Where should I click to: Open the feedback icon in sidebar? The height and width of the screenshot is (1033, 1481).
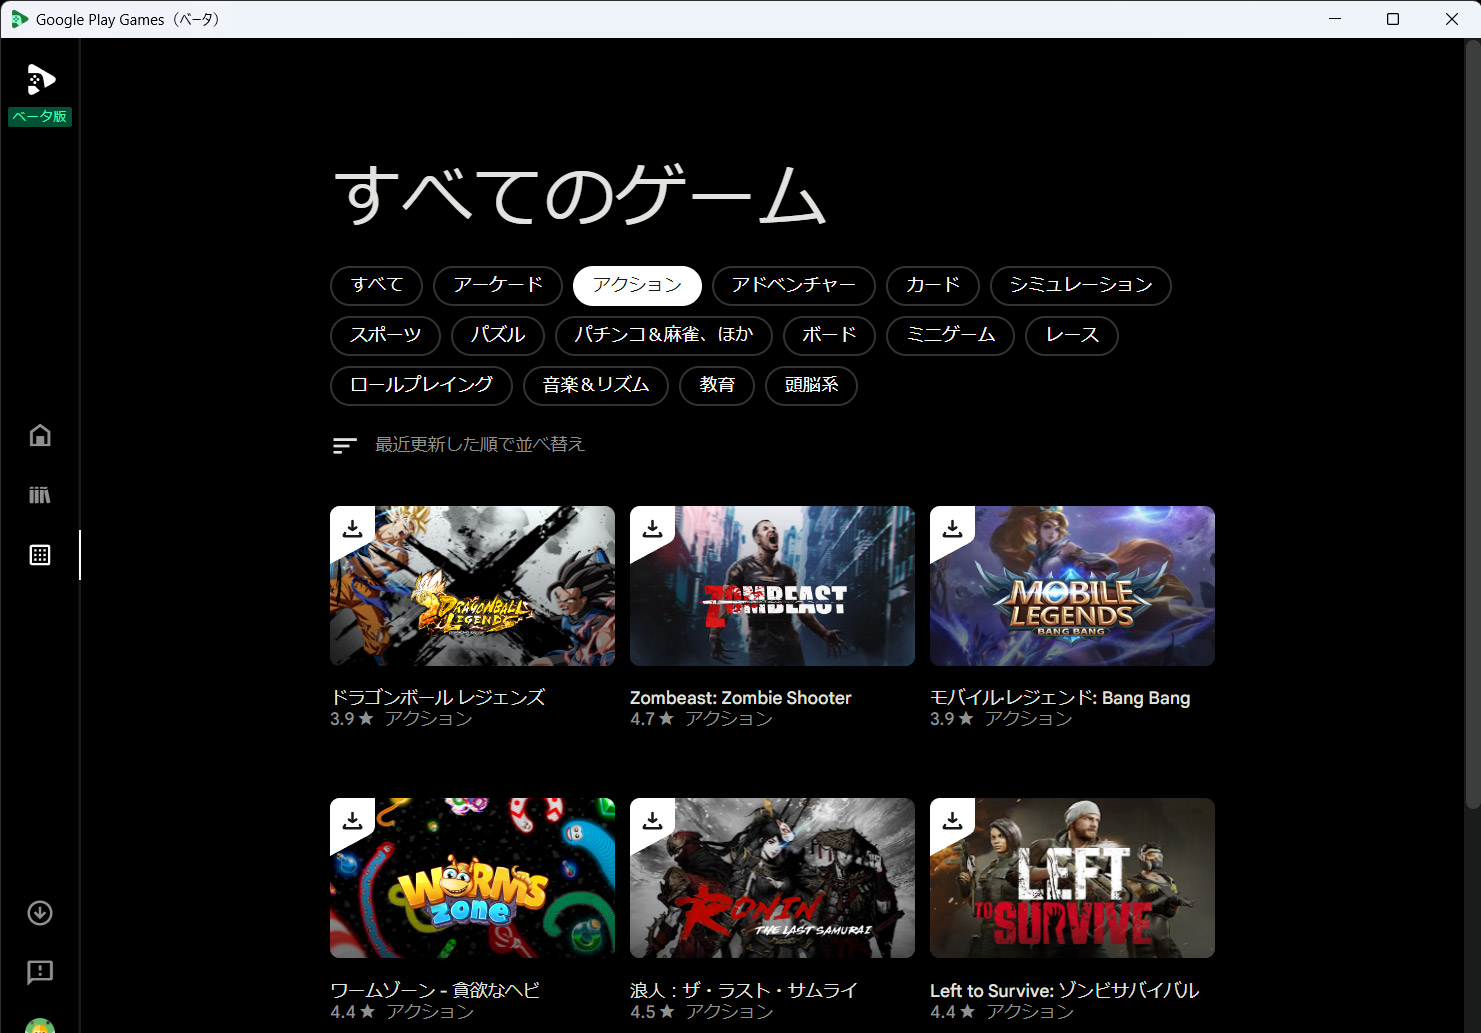coord(39,971)
